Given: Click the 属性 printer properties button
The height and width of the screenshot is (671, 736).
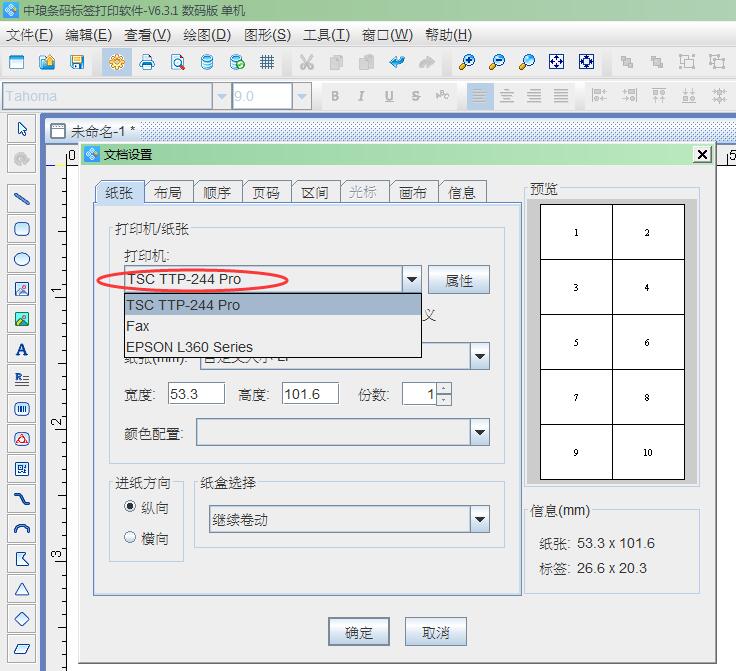Looking at the screenshot, I should click(458, 281).
